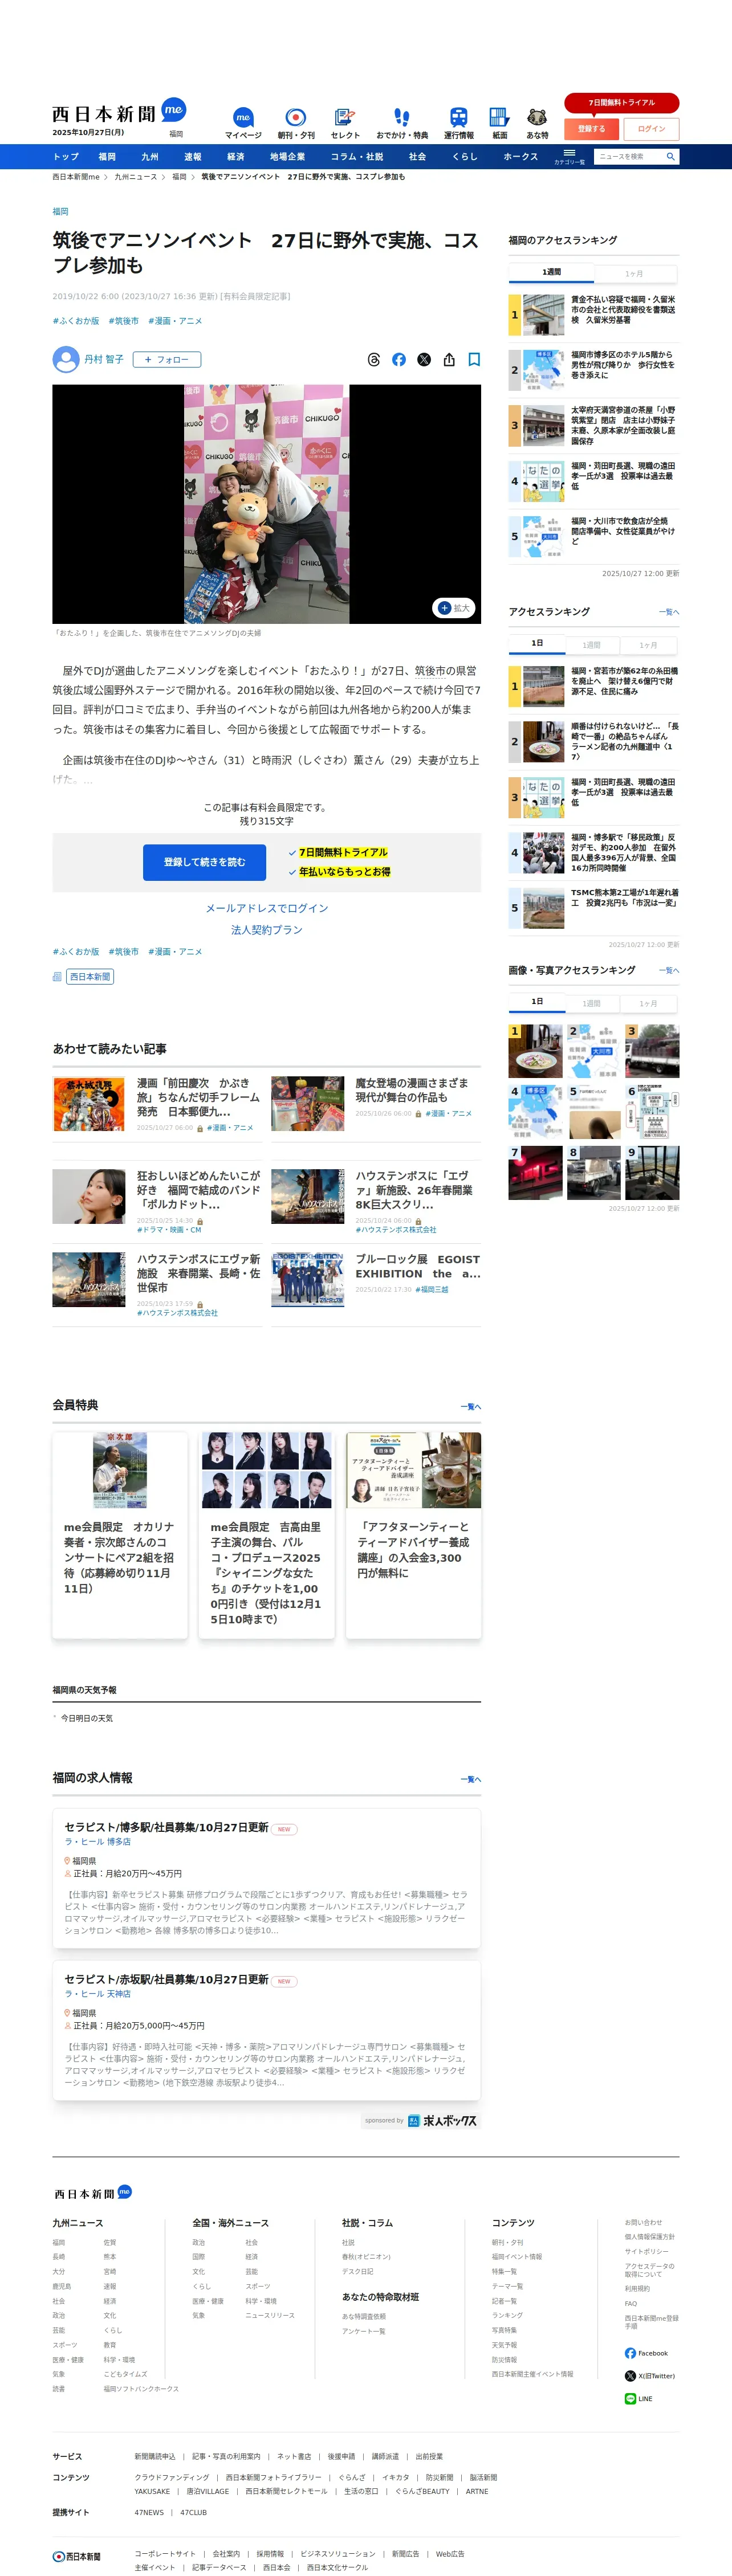The width and height of the screenshot is (732, 2576).
Task: Select 九州 in navigation bar
Action: pos(149,157)
